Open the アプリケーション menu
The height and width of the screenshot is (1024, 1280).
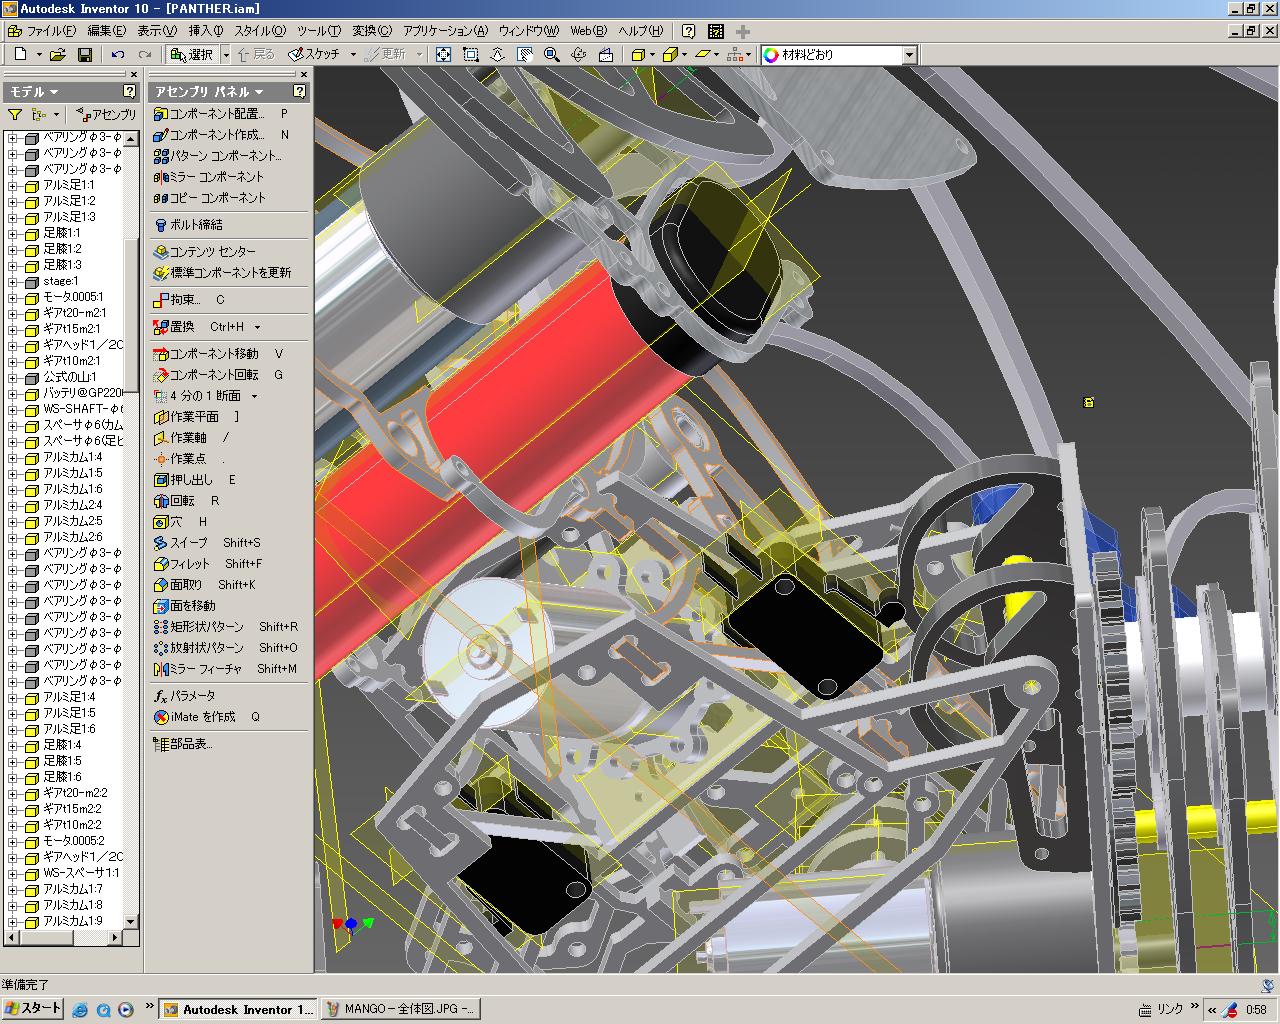[x=445, y=31]
